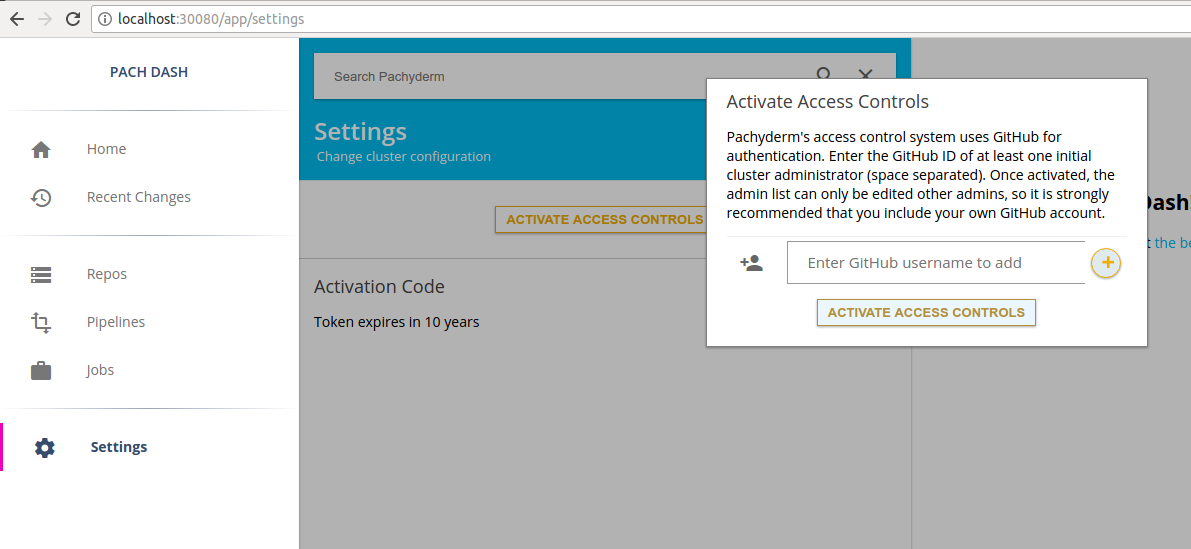Close the Pachyderm search bar with X
The image size is (1191, 549).
(x=865, y=75)
